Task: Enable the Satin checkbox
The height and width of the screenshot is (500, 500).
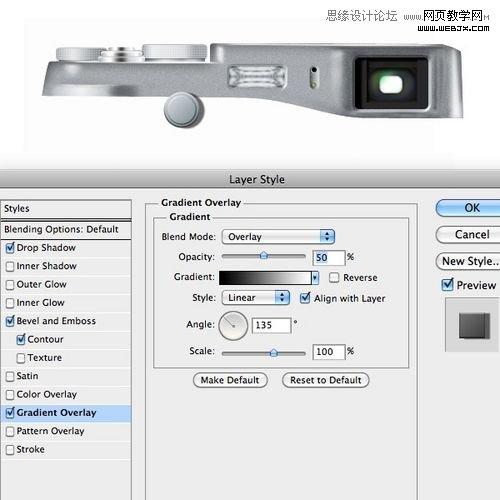Action: pyautogui.click(x=10, y=376)
